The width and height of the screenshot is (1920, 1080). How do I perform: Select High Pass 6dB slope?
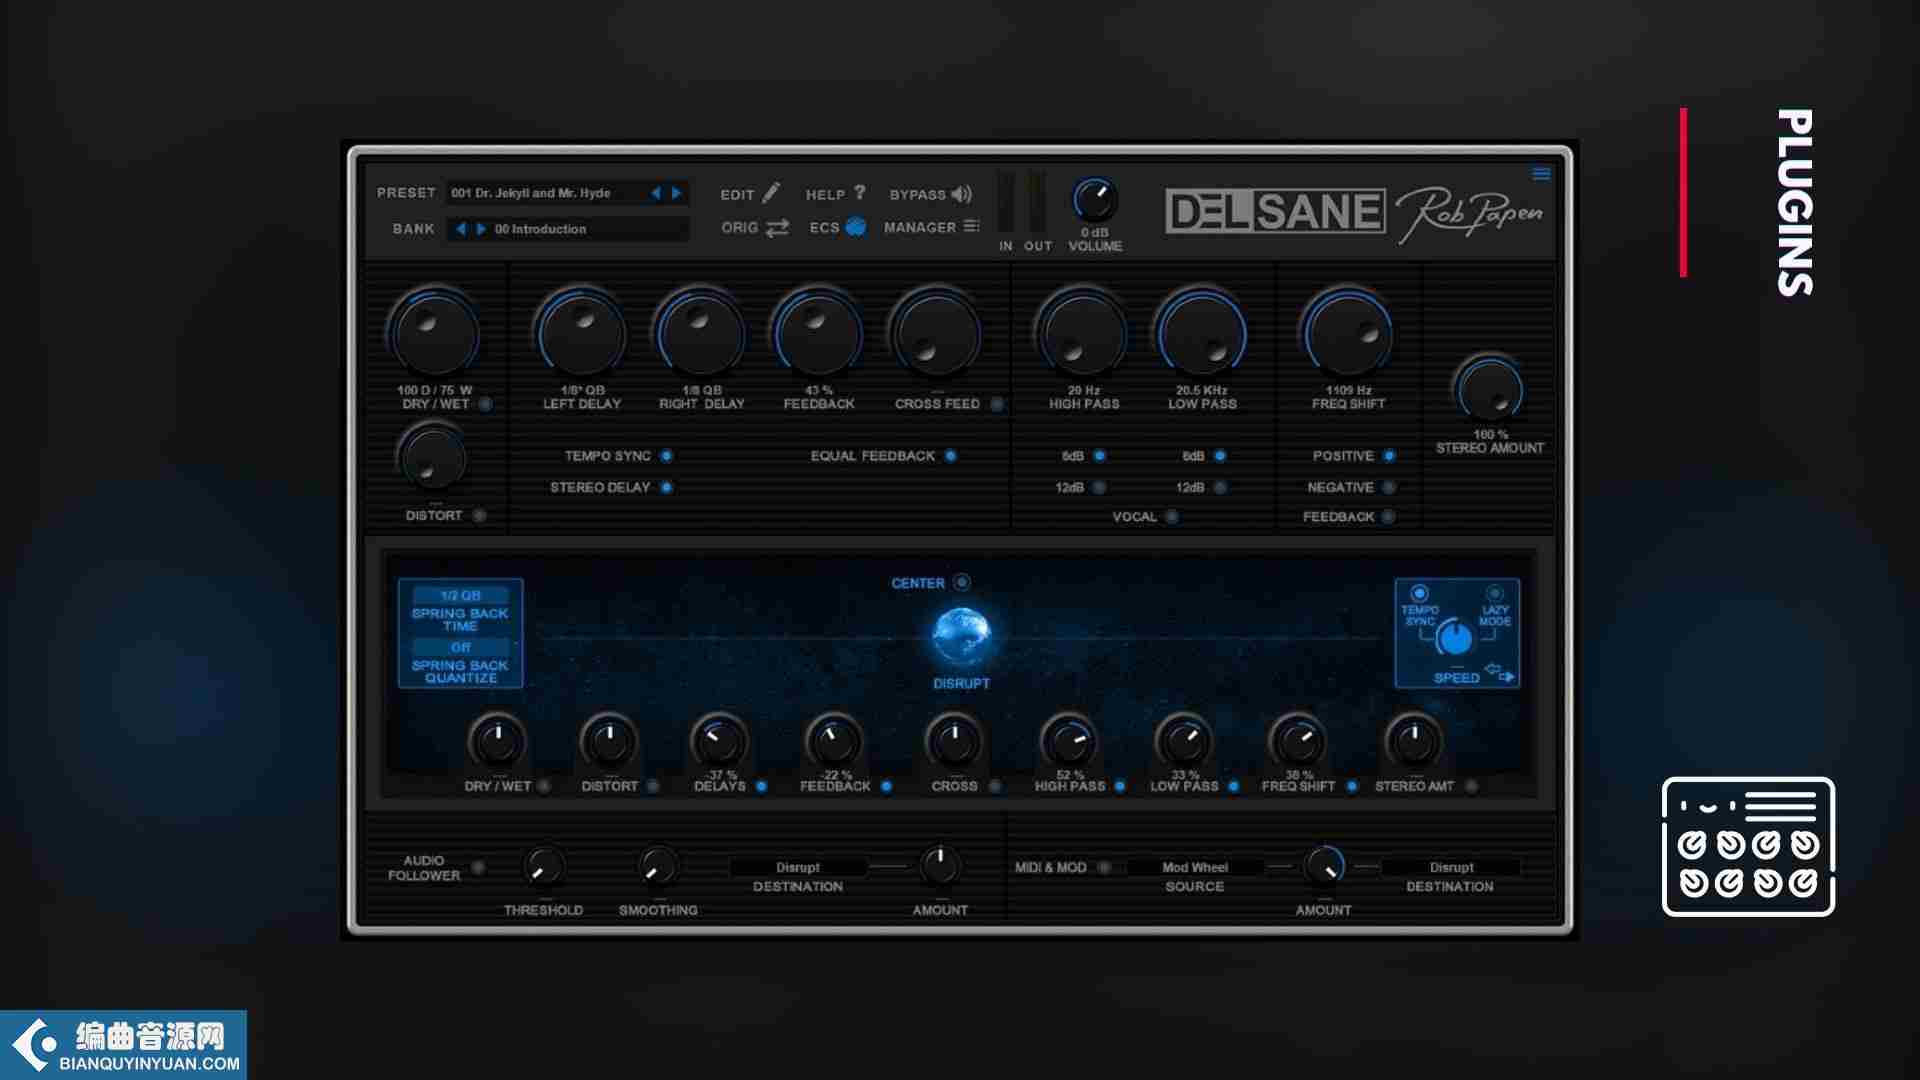[1099, 456]
